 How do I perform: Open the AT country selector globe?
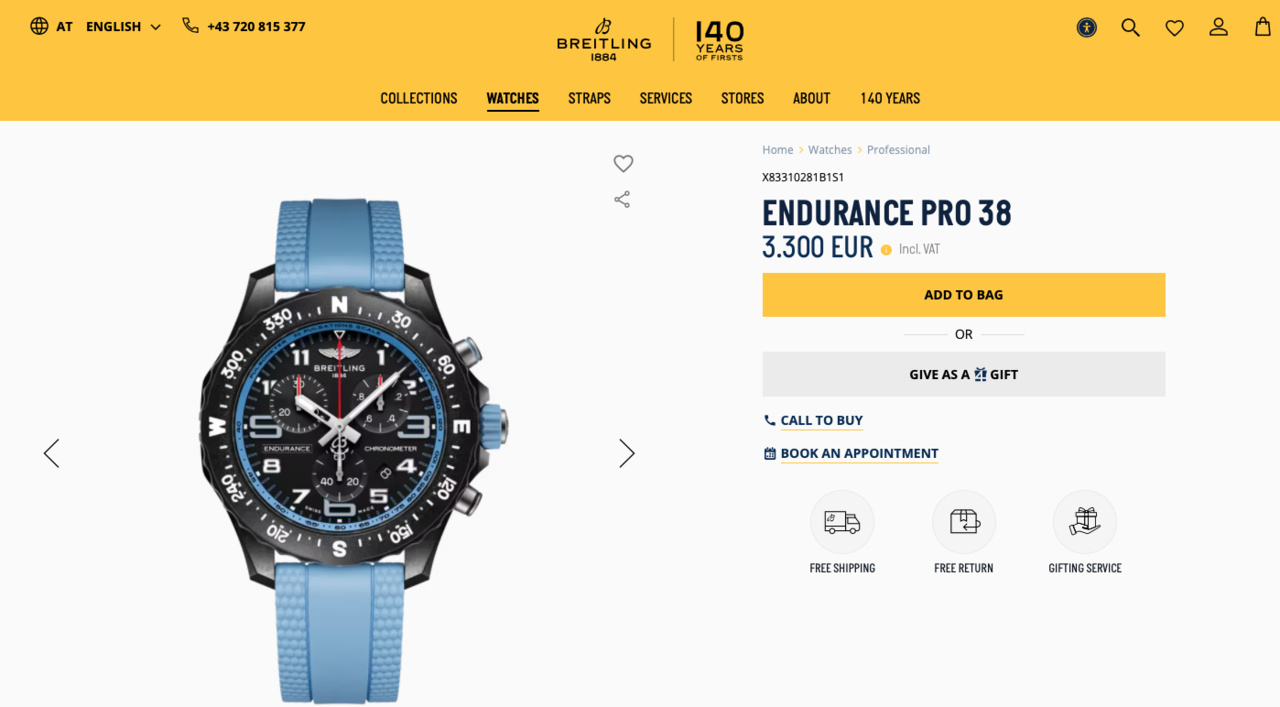click(51, 27)
